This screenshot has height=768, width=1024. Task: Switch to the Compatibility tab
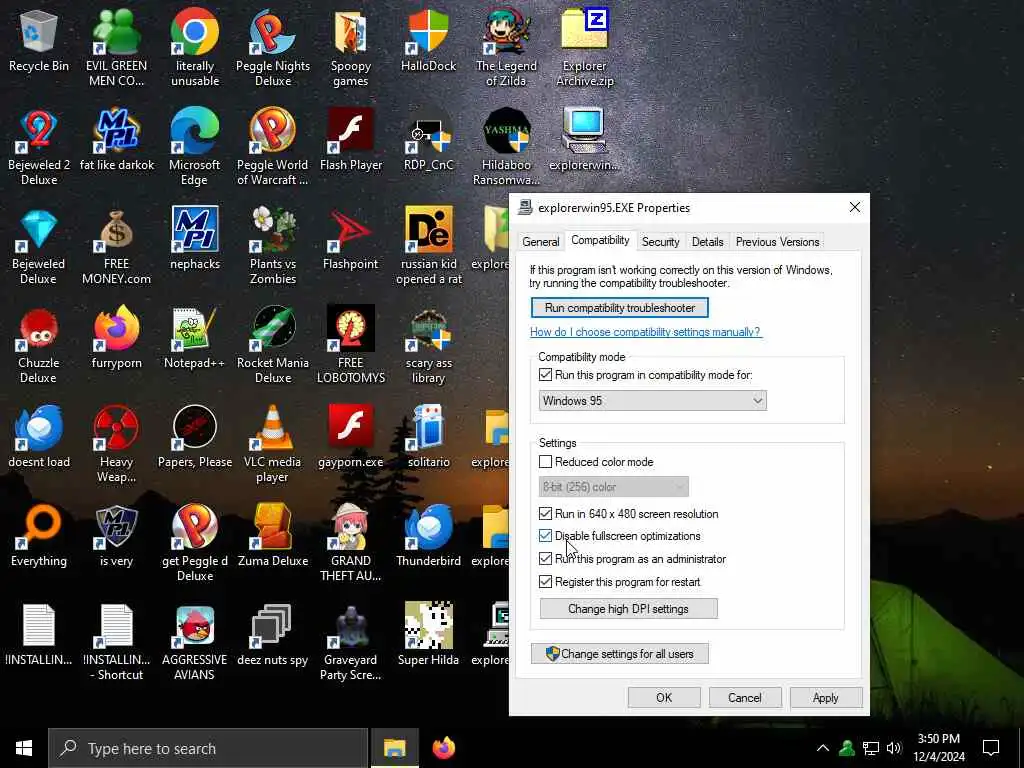tap(600, 240)
